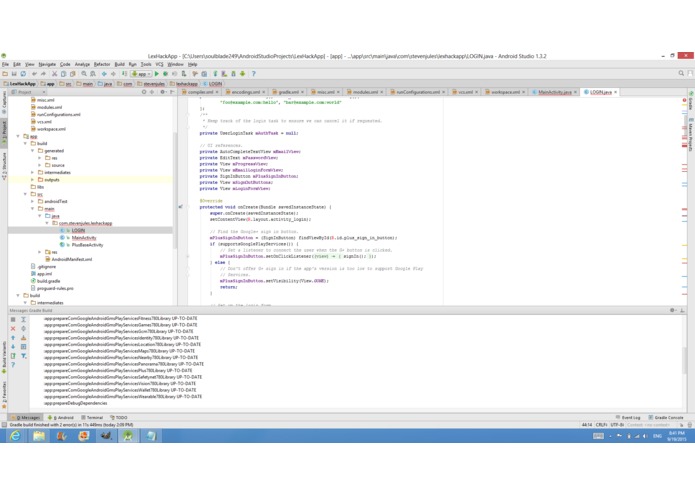Viewport: 695px width, 494px height.
Task: Open the TODO tool window
Action: pyautogui.click(x=119, y=418)
